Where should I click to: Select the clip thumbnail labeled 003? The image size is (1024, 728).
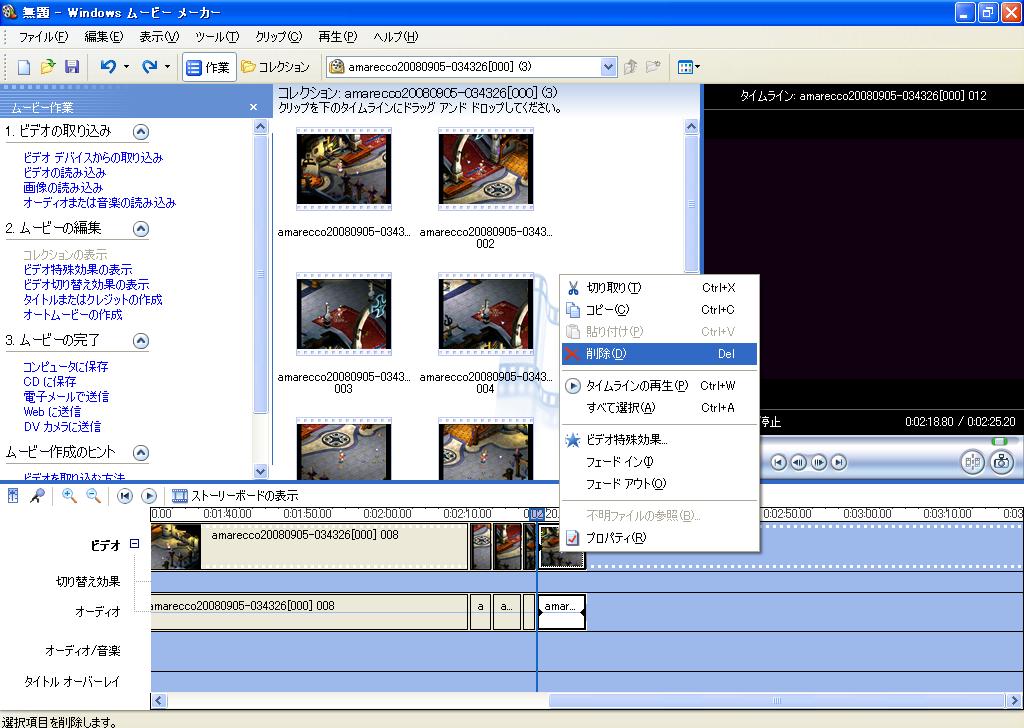coord(344,314)
